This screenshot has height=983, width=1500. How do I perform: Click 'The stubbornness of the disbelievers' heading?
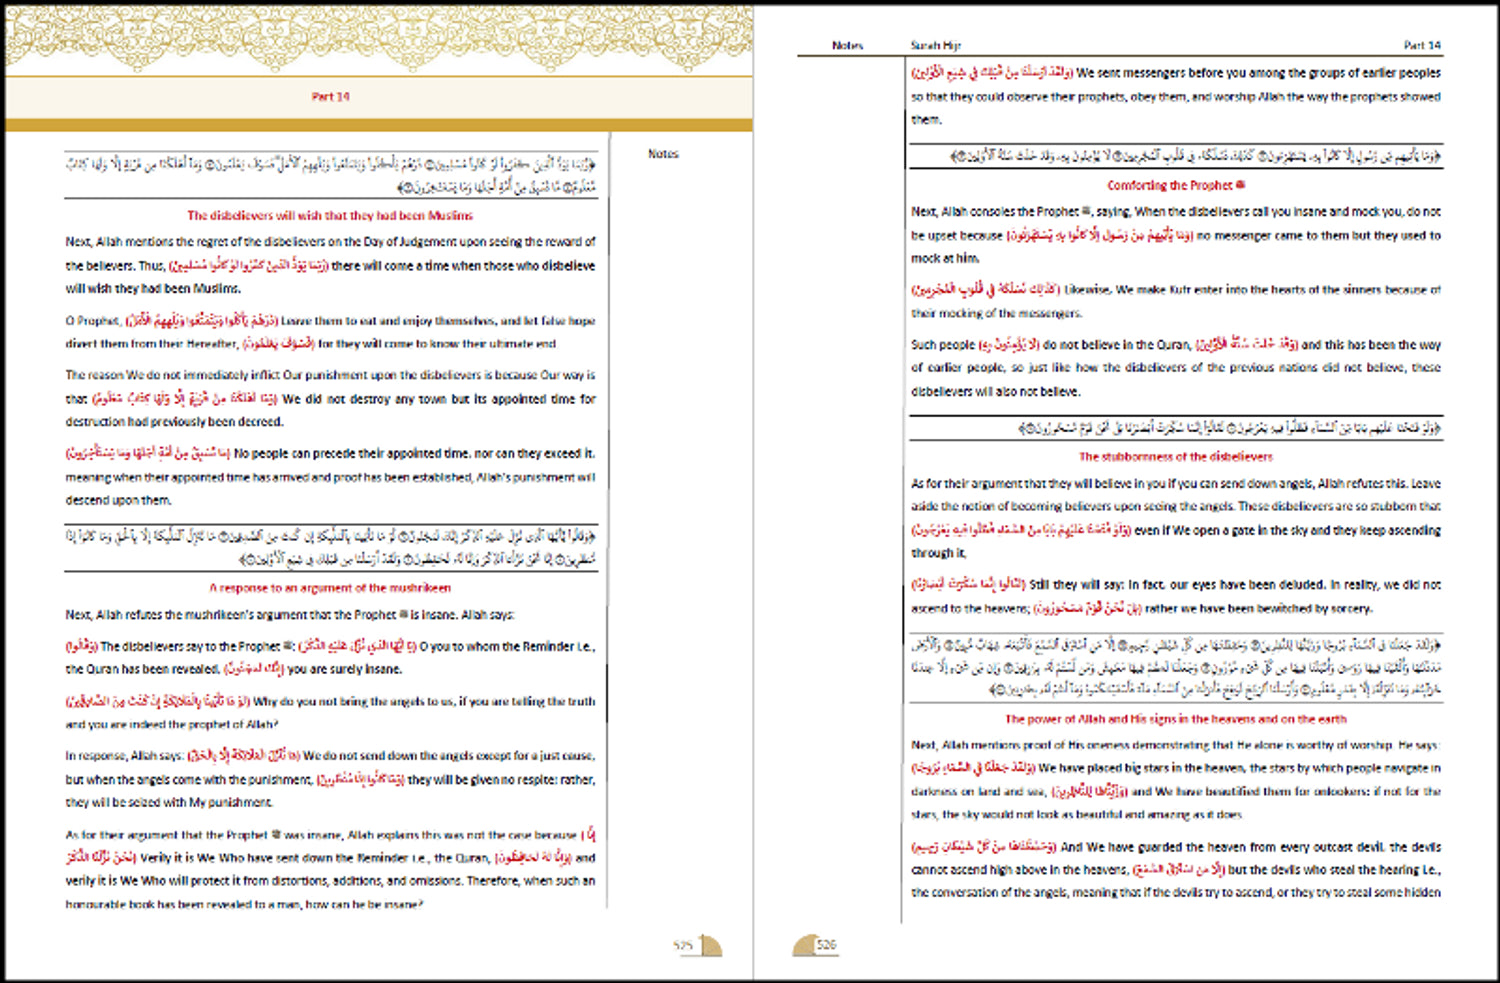(x=1175, y=457)
